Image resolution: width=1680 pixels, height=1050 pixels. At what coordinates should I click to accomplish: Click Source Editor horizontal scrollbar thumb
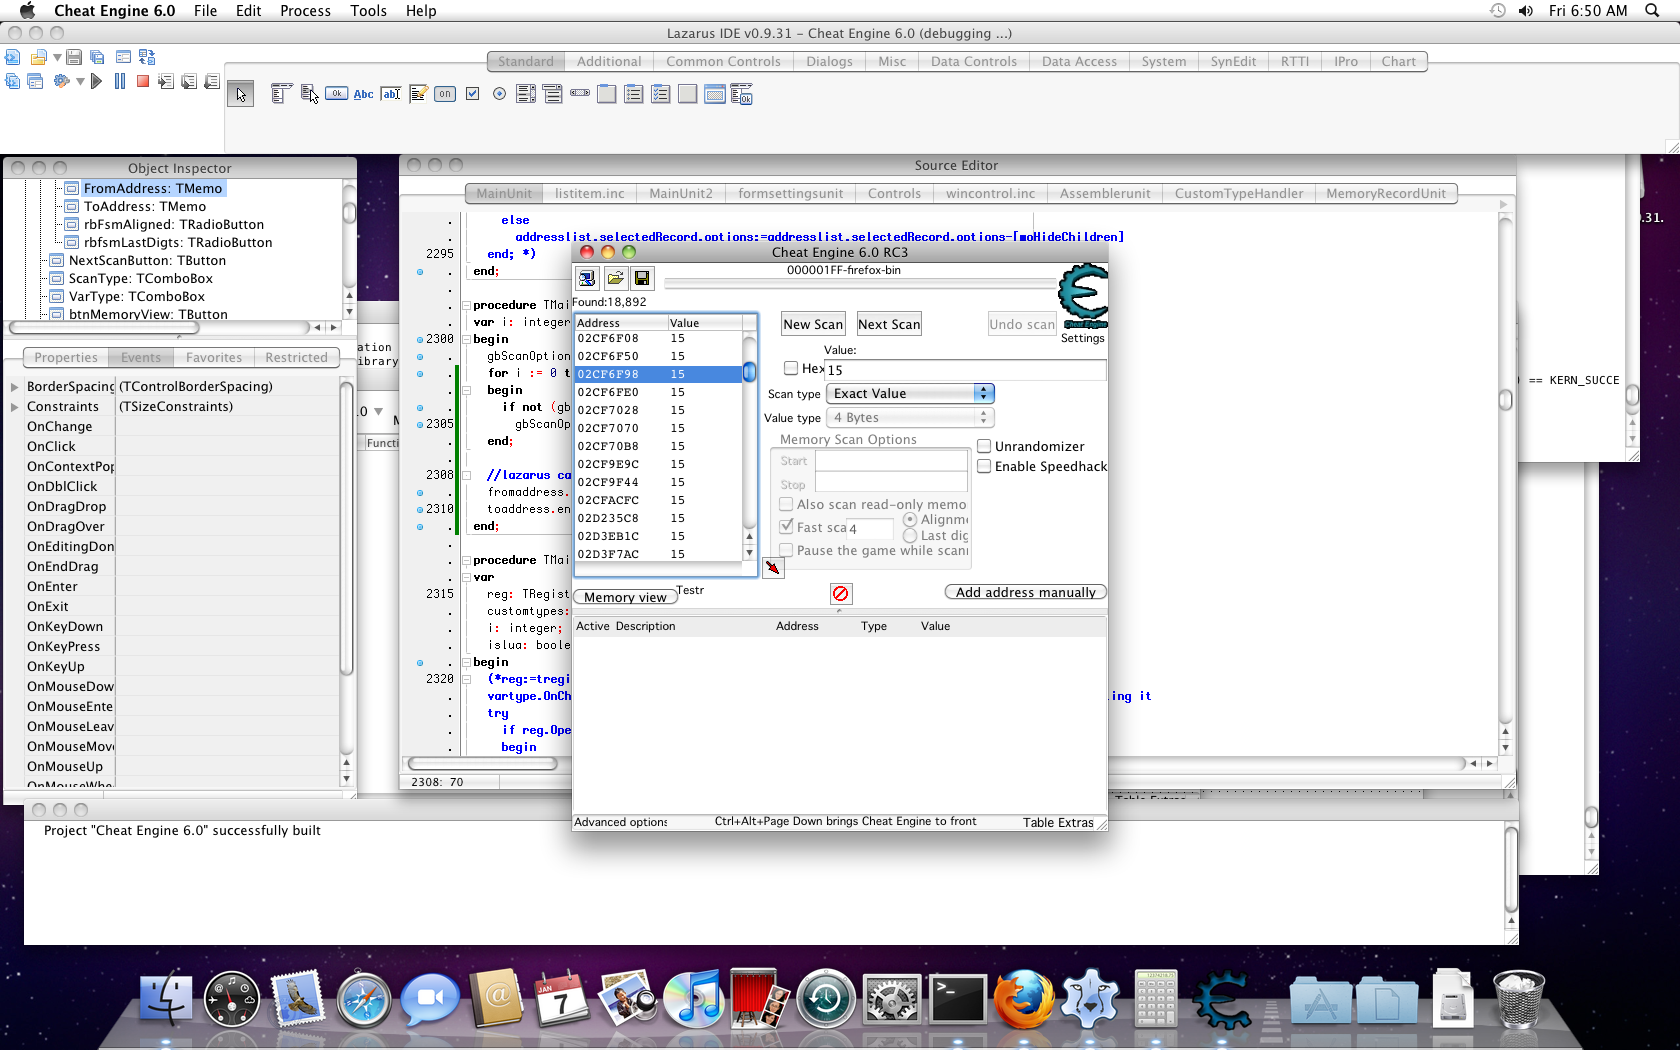coord(484,764)
